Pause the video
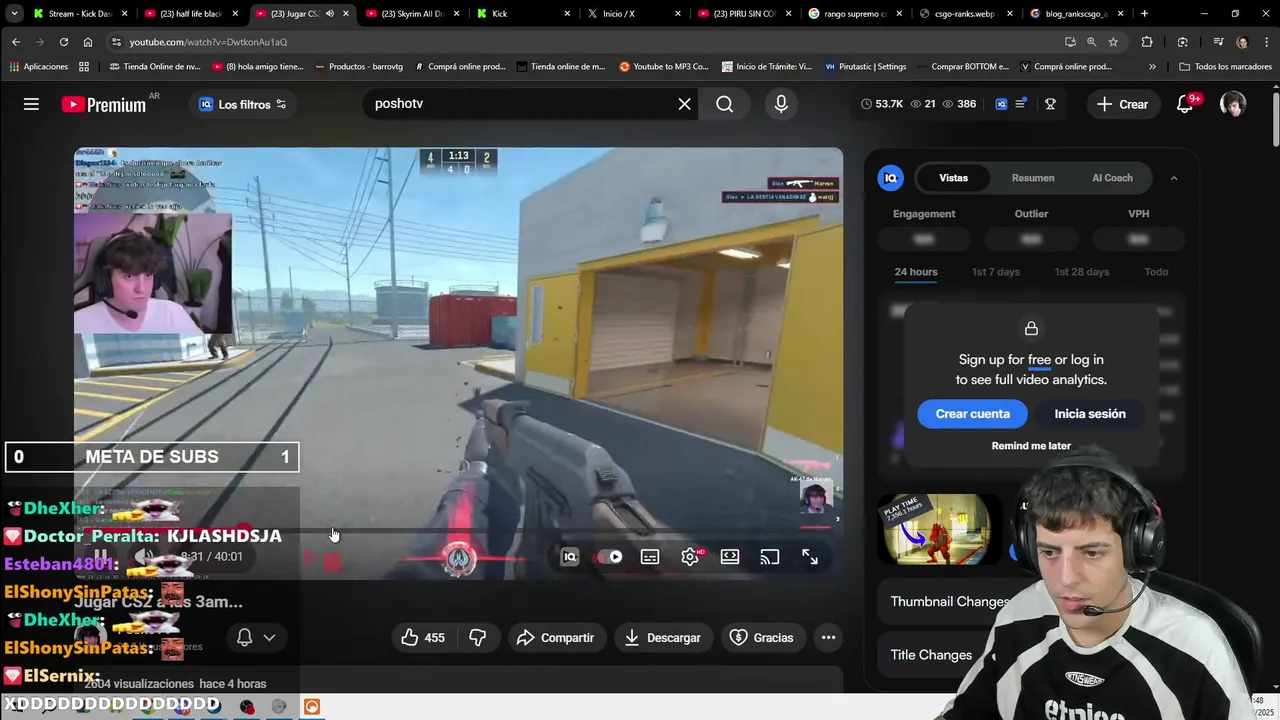Viewport: 1280px width, 720px height. pyautogui.click(x=101, y=557)
